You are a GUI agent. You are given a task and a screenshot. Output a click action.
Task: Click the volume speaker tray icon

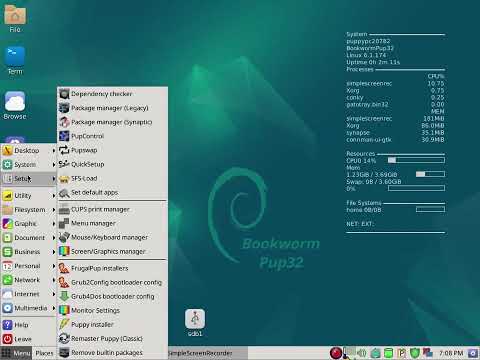coord(362,353)
